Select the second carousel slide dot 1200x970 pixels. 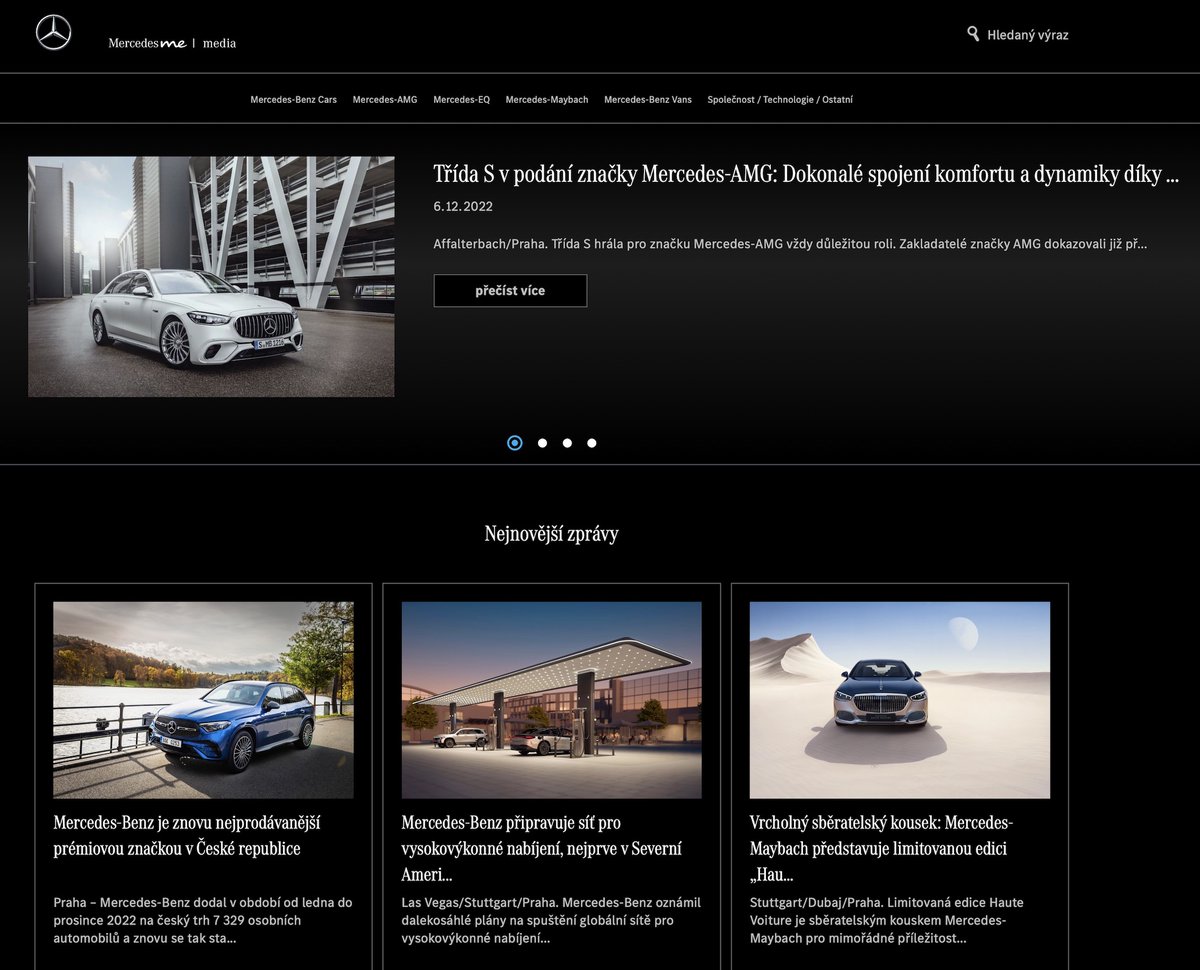click(542, 443)
